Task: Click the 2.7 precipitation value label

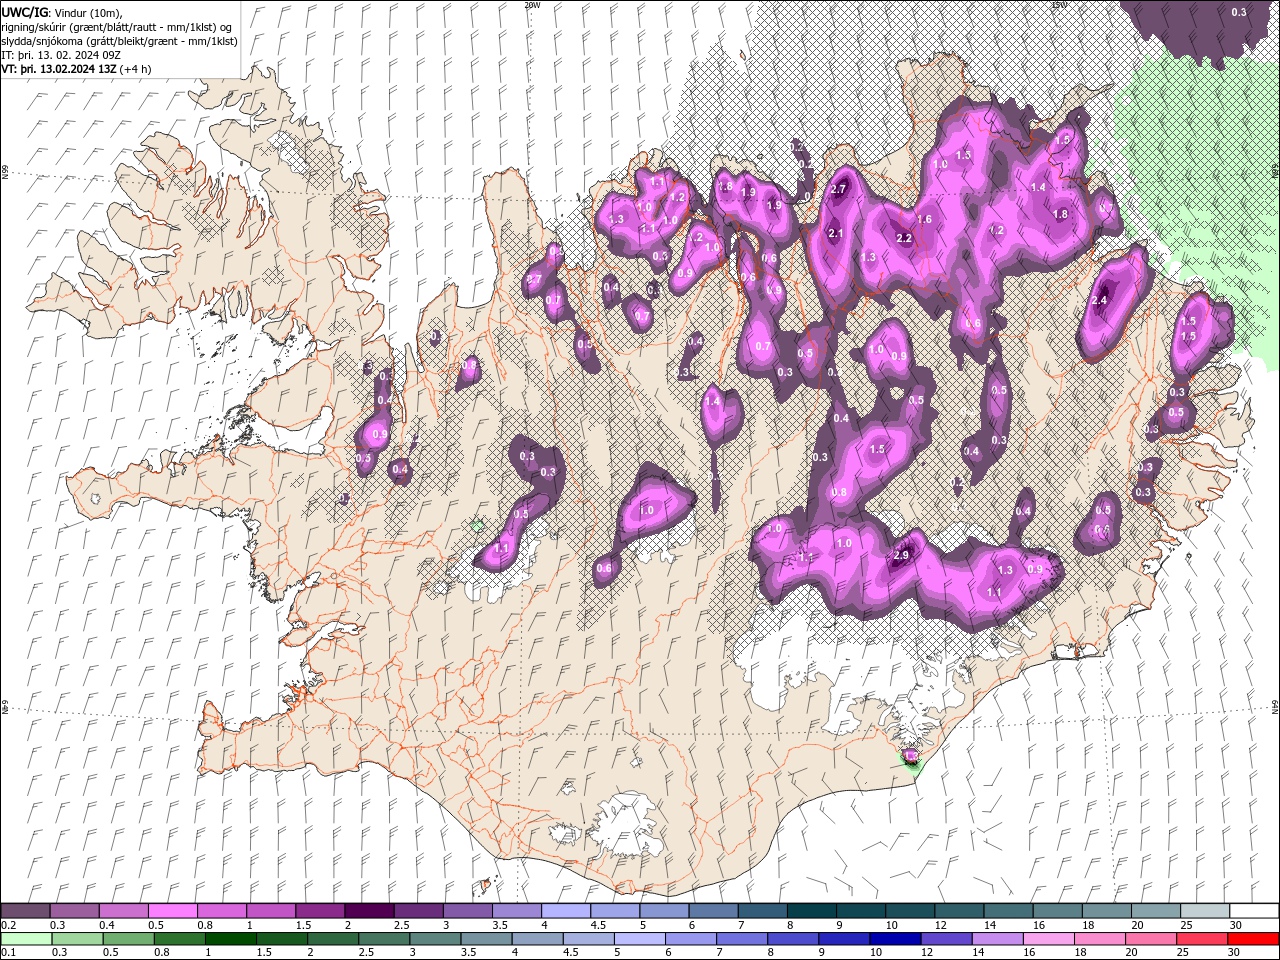Action: coord(839,189)
